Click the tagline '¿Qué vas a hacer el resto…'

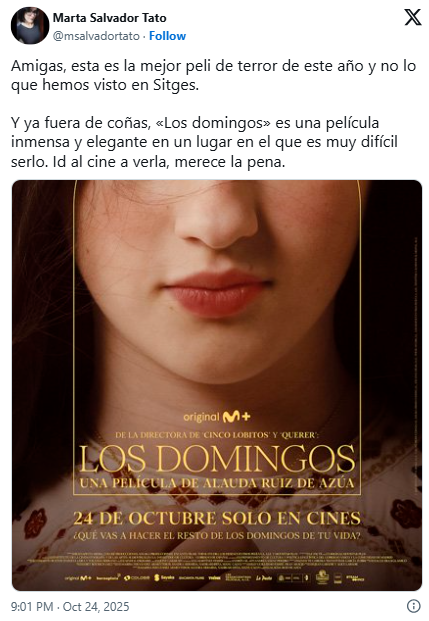[x=217, y=536]
